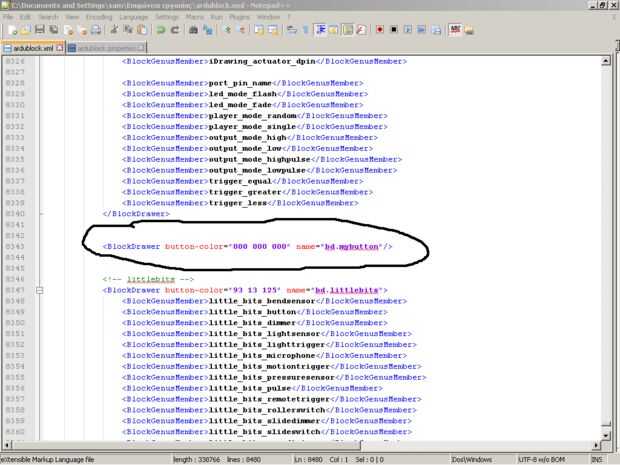Click the Copy toolbar icon
This screenshot has height=465, width=620.
128,30
